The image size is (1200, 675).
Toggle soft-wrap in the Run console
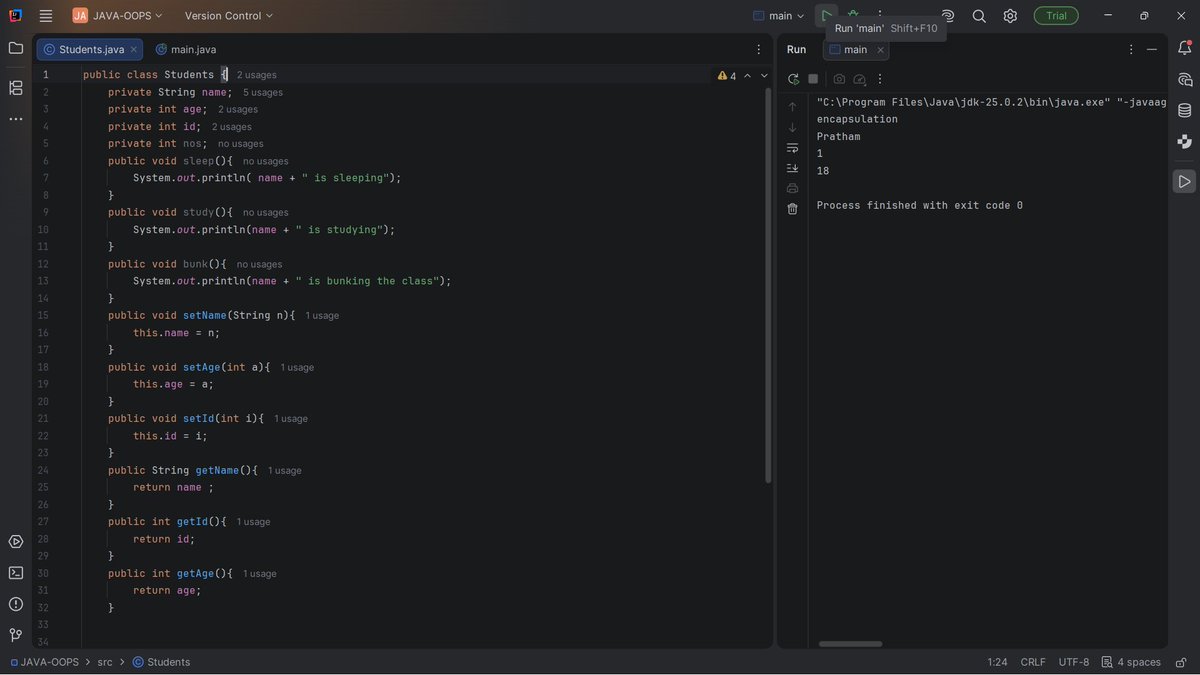click(793, 147)
